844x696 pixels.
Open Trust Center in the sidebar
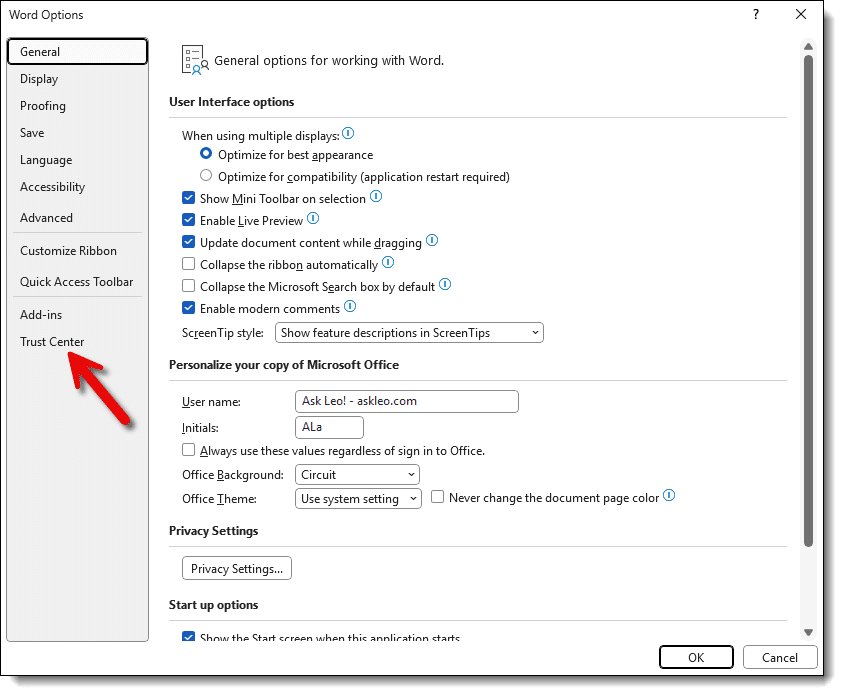pos(52,342)
